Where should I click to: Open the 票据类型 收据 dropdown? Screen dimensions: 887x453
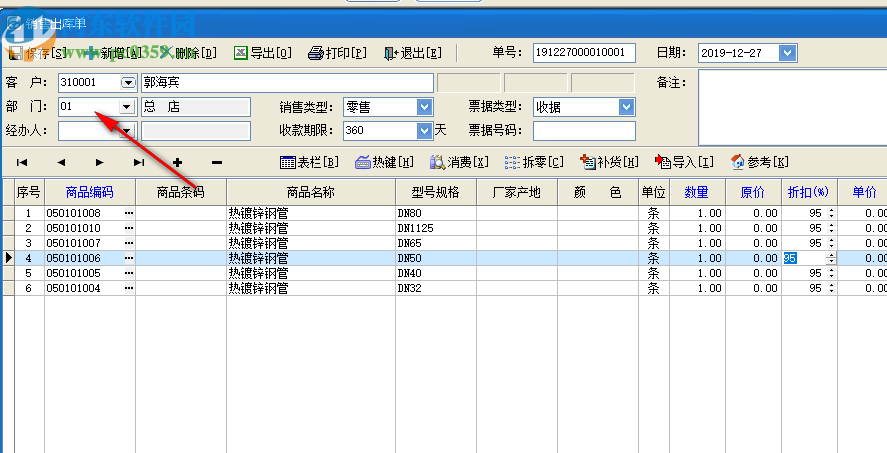click(626, 107)
